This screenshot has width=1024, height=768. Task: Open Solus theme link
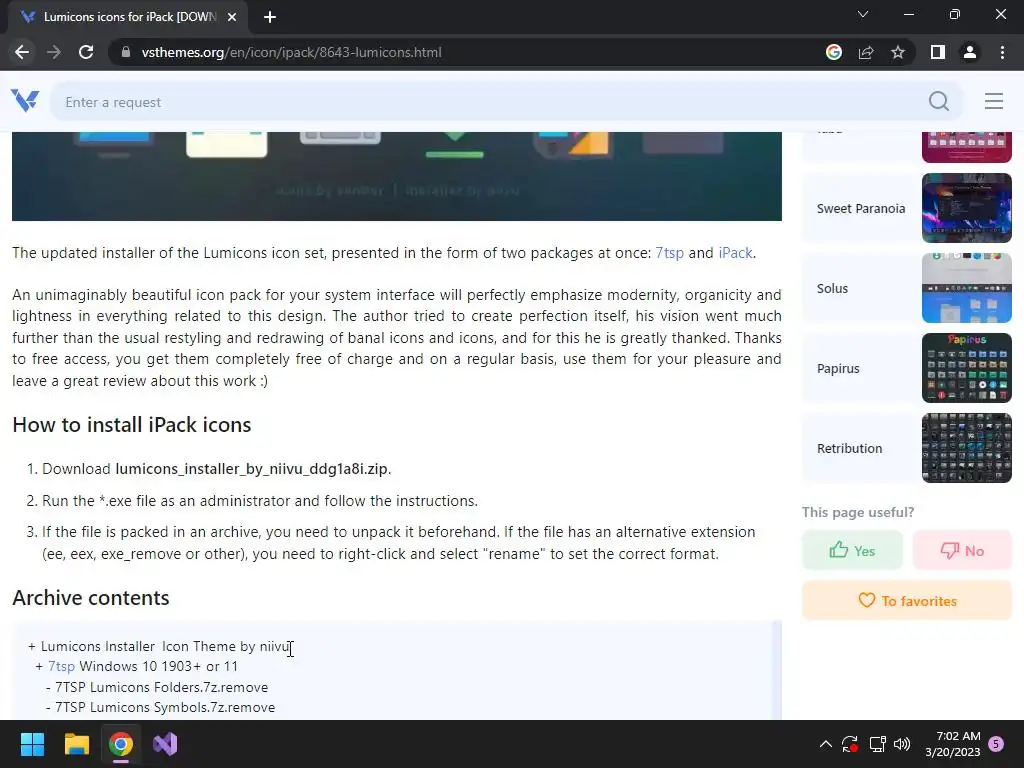coord(832,288)
